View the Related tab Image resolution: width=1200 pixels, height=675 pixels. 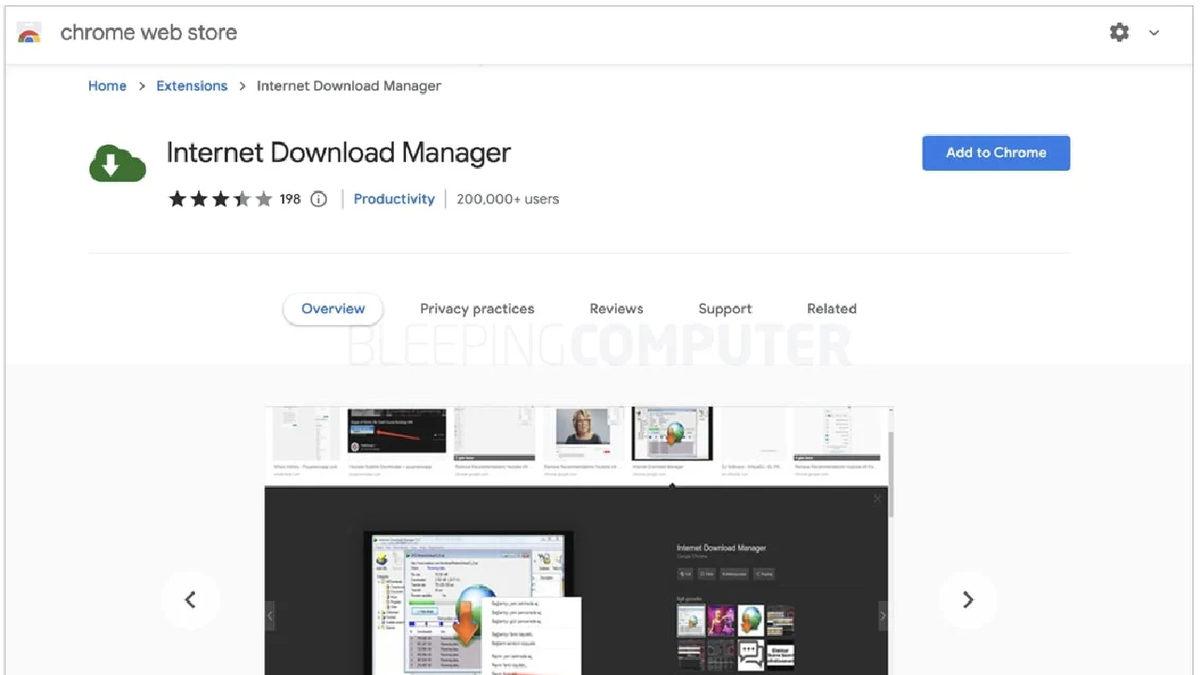[x=831, y=308]
